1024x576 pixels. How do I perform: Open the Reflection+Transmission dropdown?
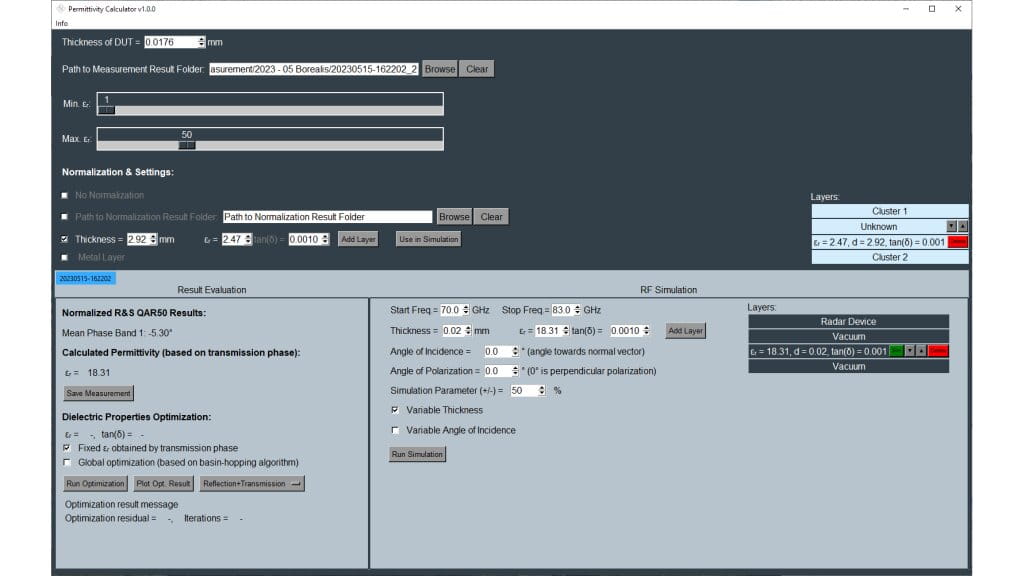click(x=251, y=484)
